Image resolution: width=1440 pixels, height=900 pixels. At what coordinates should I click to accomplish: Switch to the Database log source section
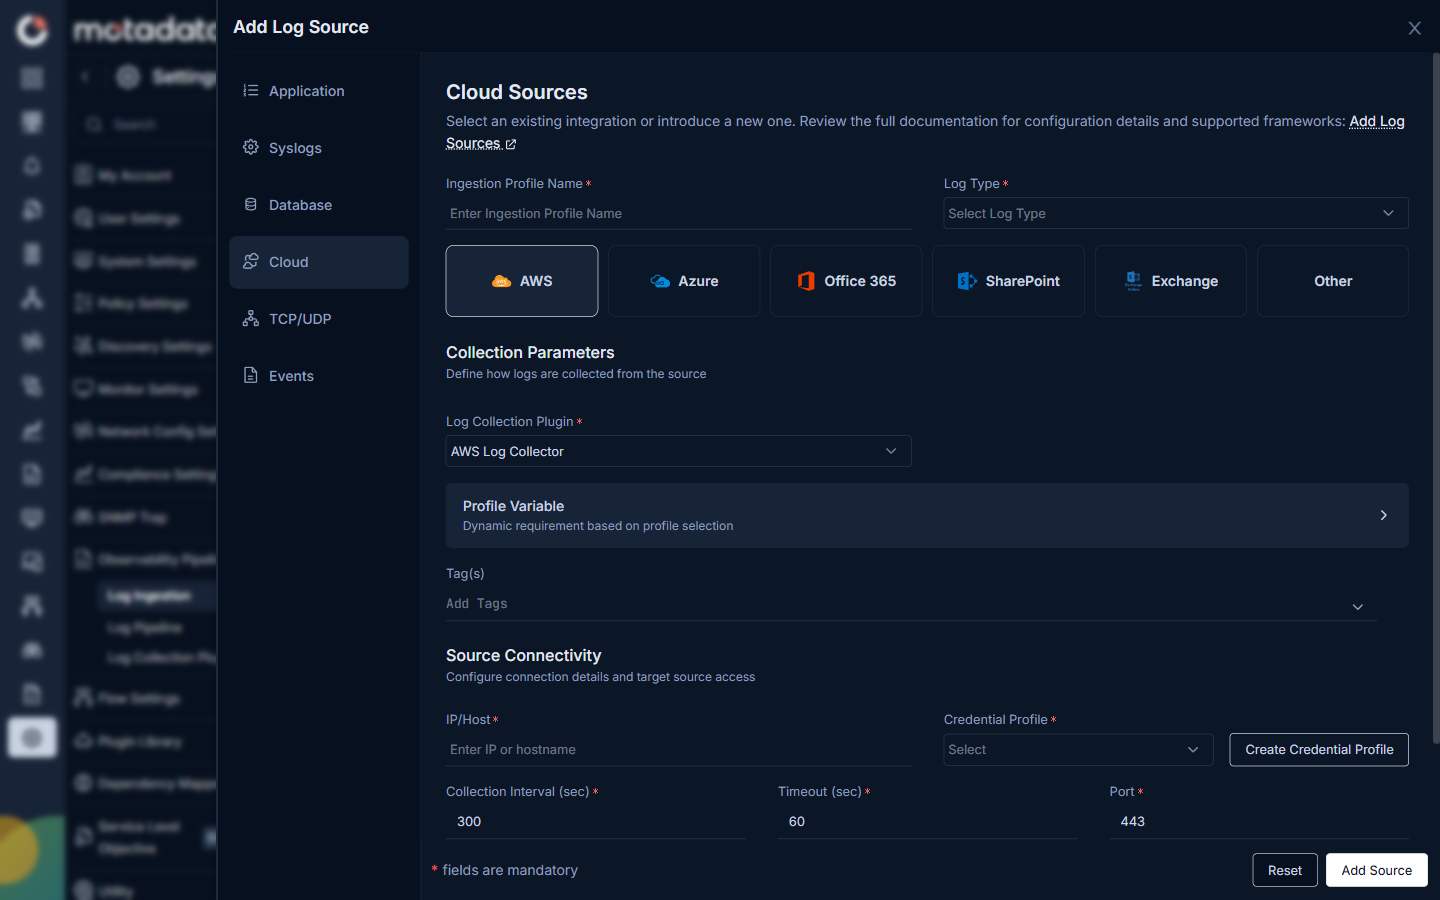tap(318, 205)
